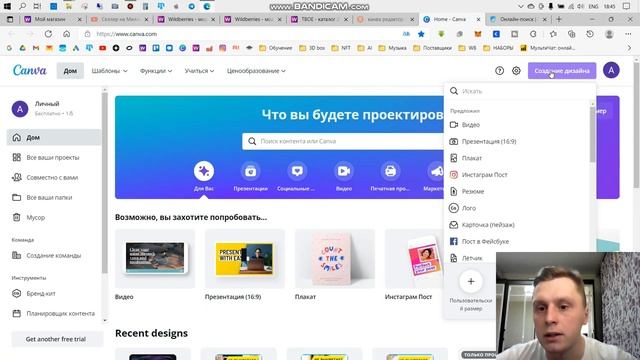The image size is (640, 360).
Task: Select the Для Вас sparkle category icon
Action: click(204, 171)
